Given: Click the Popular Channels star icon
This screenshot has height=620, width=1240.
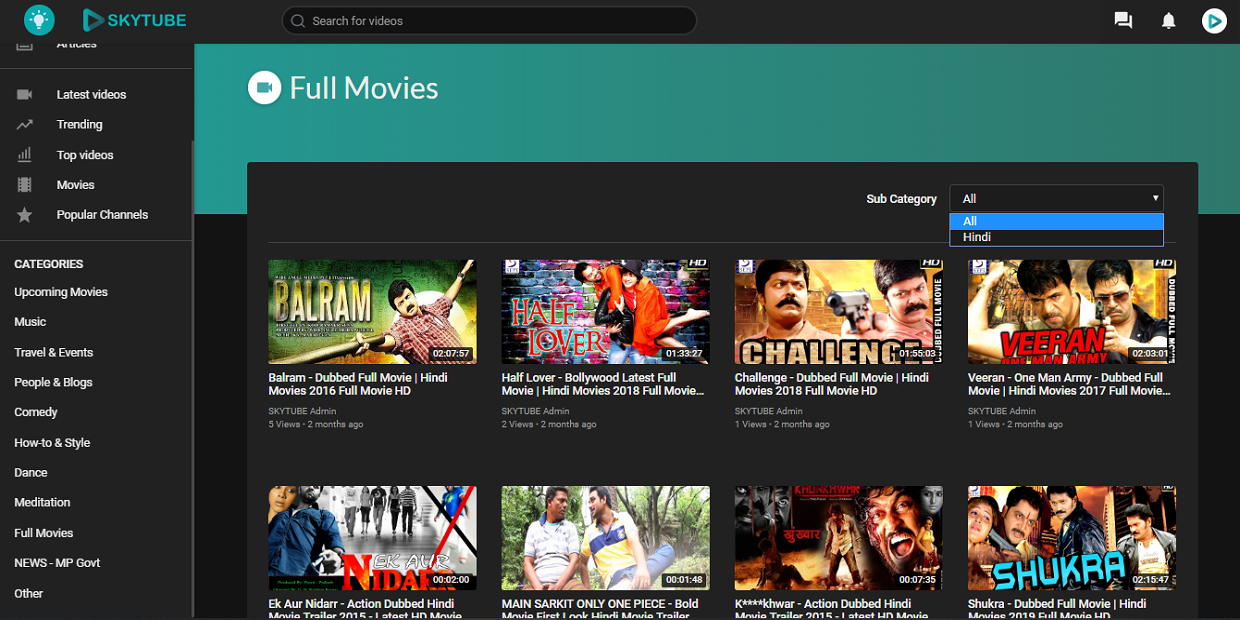Looking at the screenshot, I should [25, 215].
